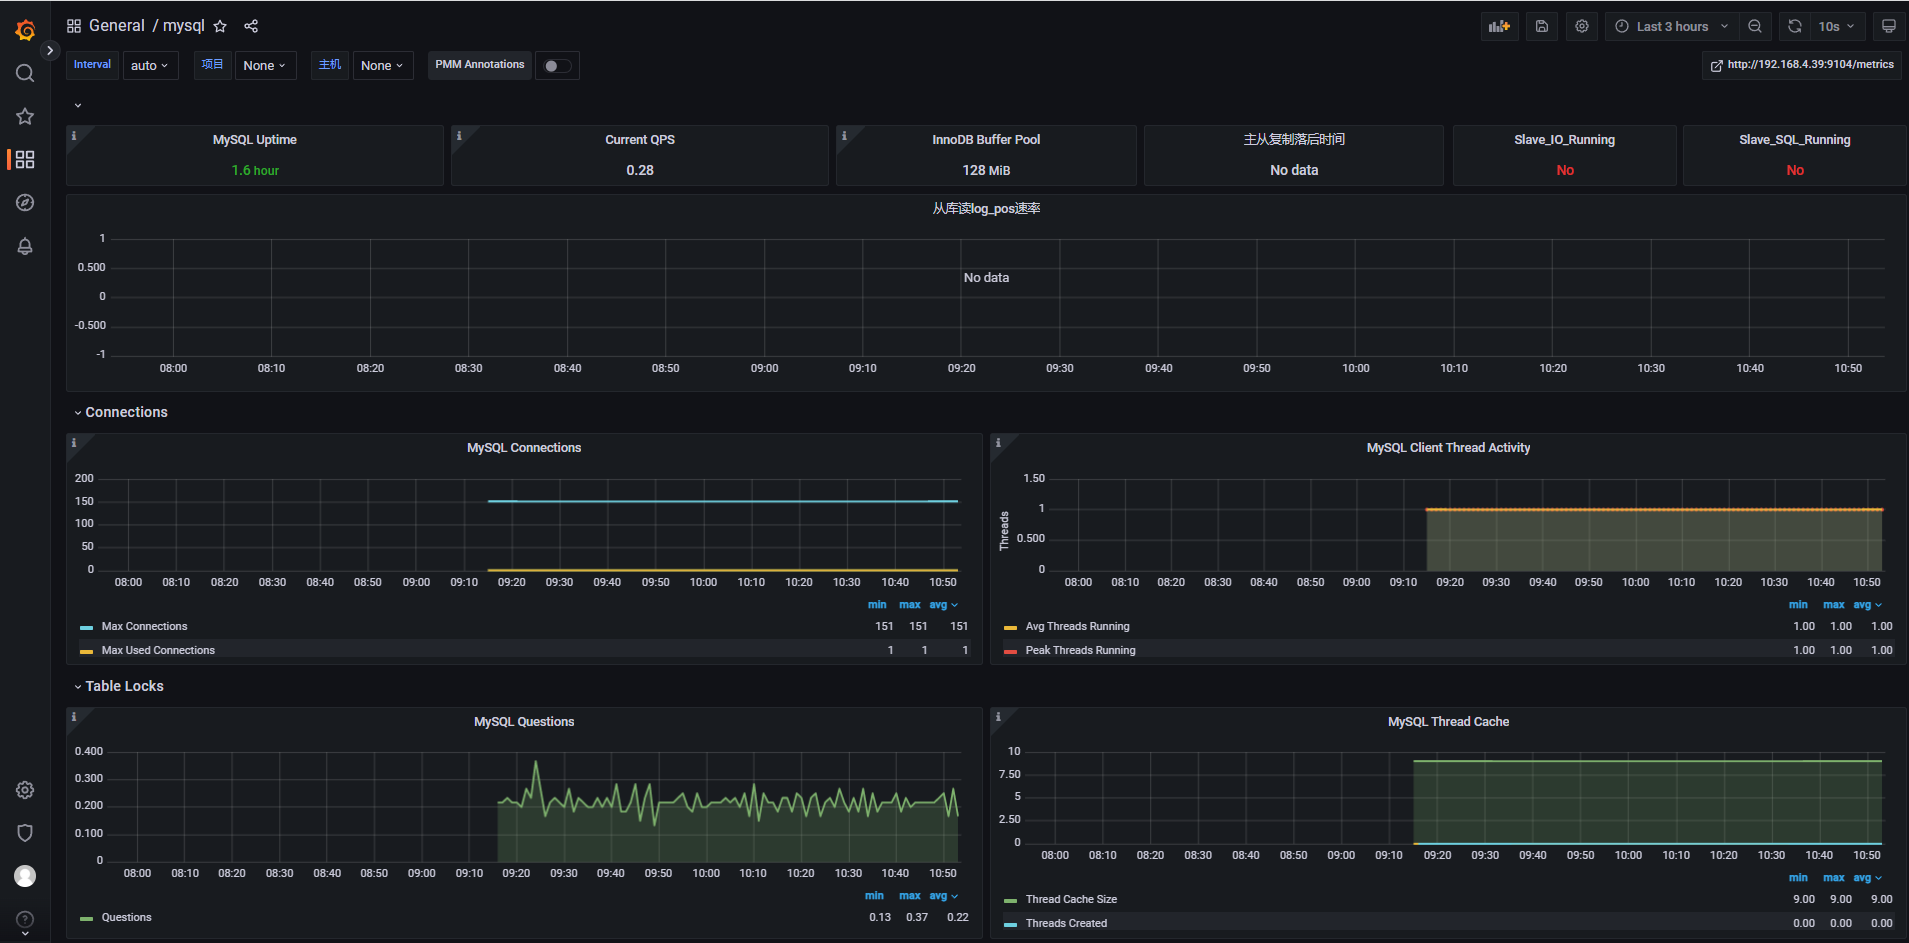
Task: Sort MySQL Connections legend by avg
Action: 943,604
